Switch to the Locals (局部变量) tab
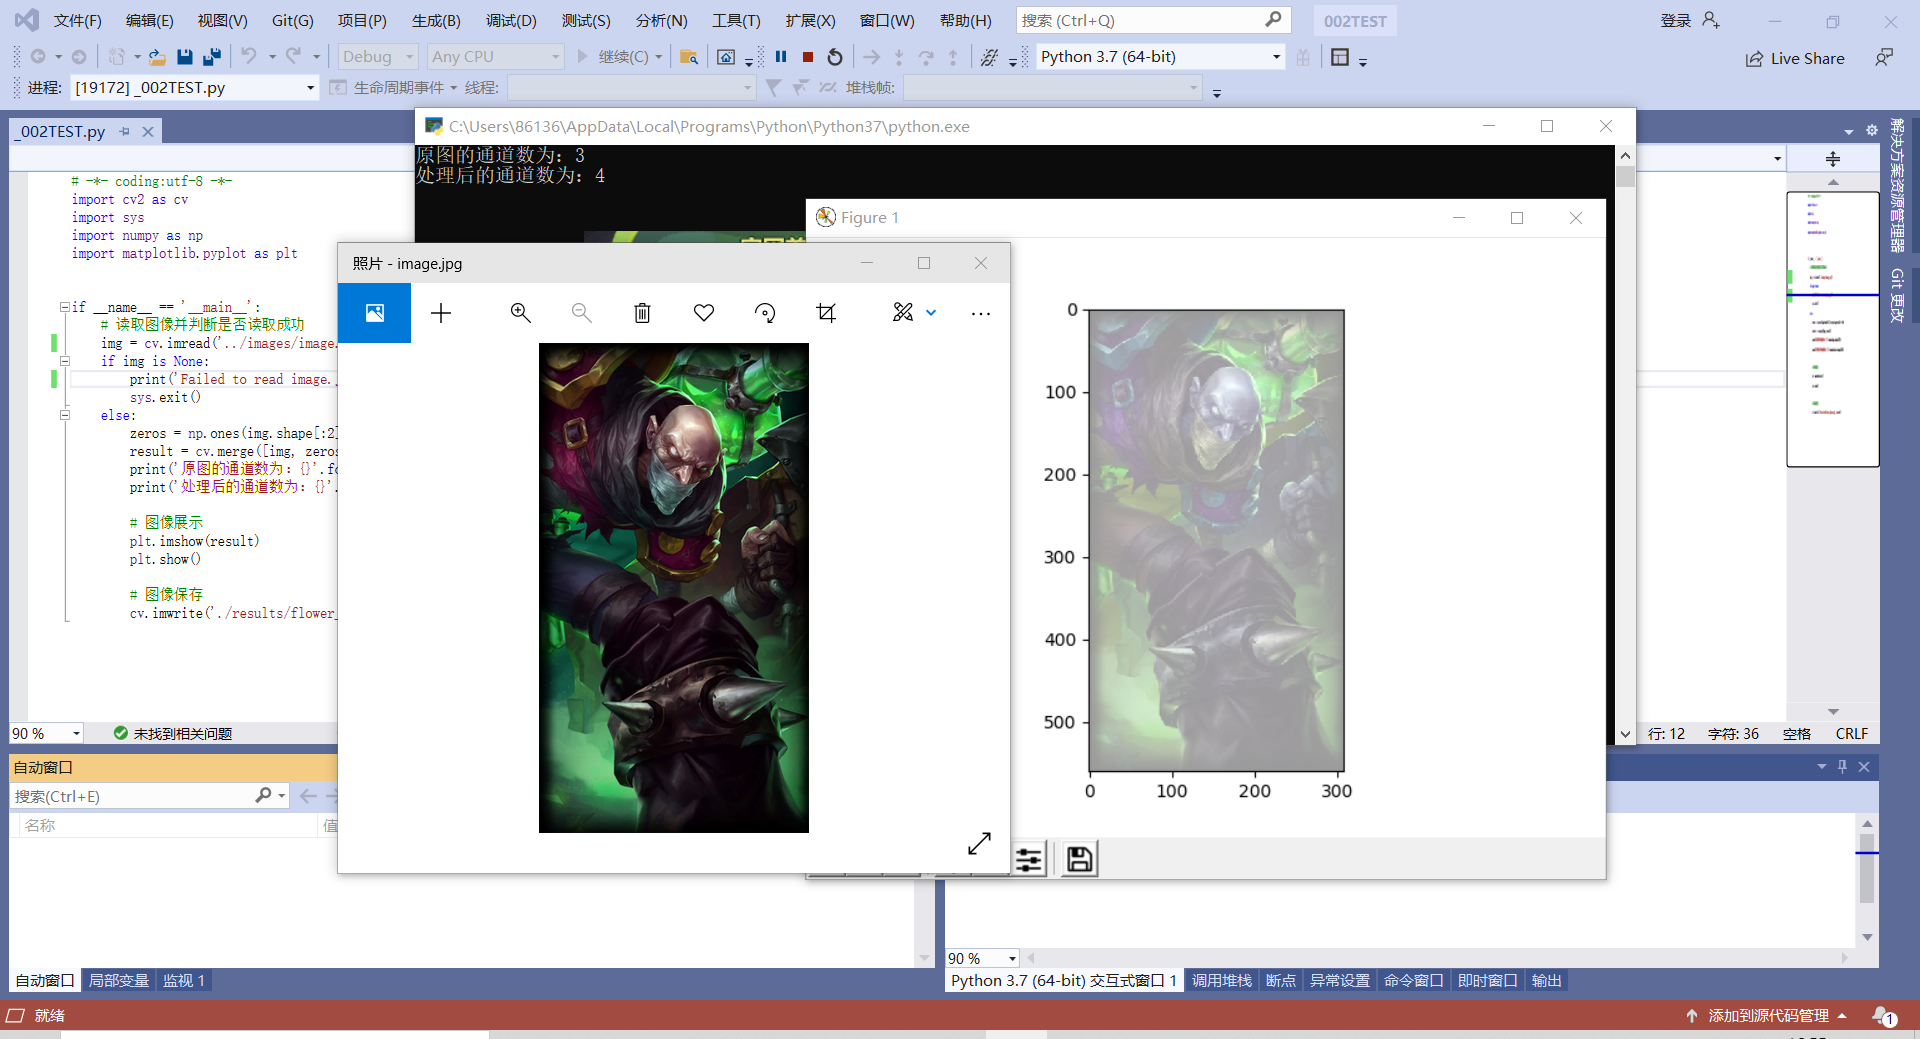Image resolution: width=1920 pixels, height=1039 pixels. click(x=118, y=981)
